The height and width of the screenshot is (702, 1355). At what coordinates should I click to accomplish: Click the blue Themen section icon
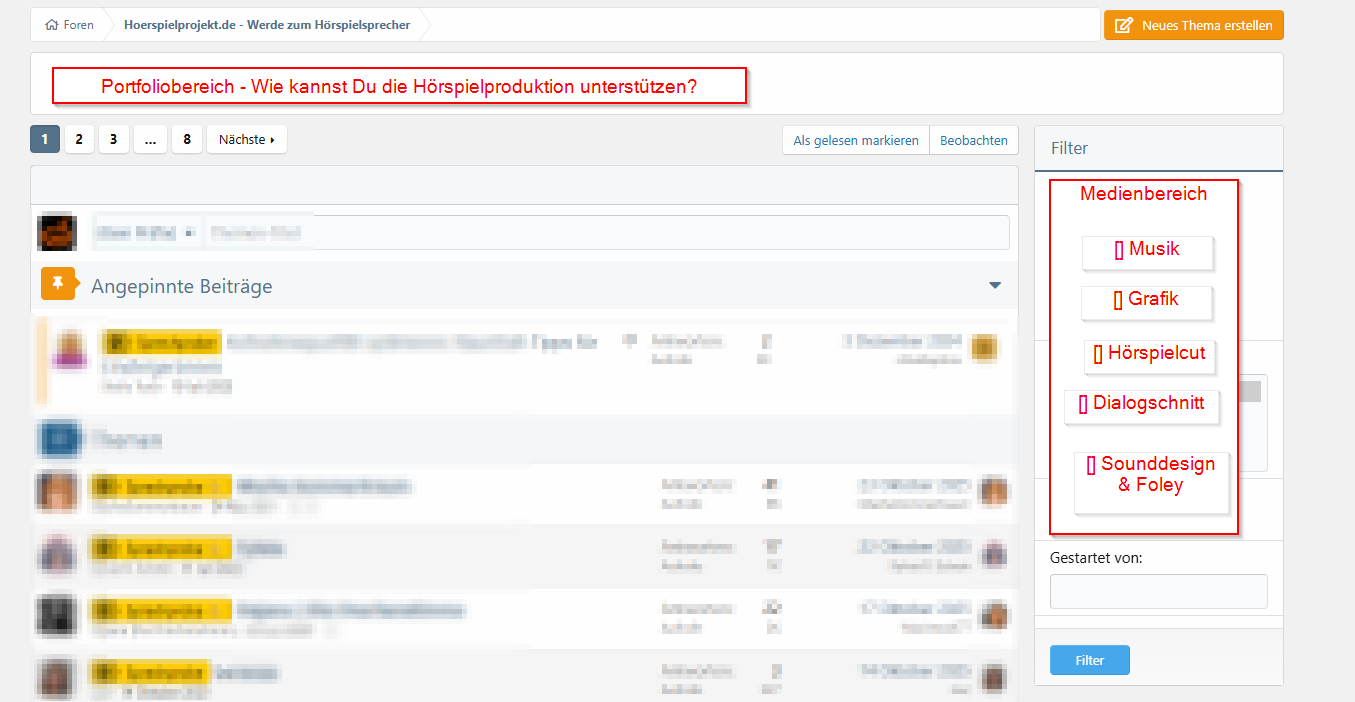pos(57,439)
